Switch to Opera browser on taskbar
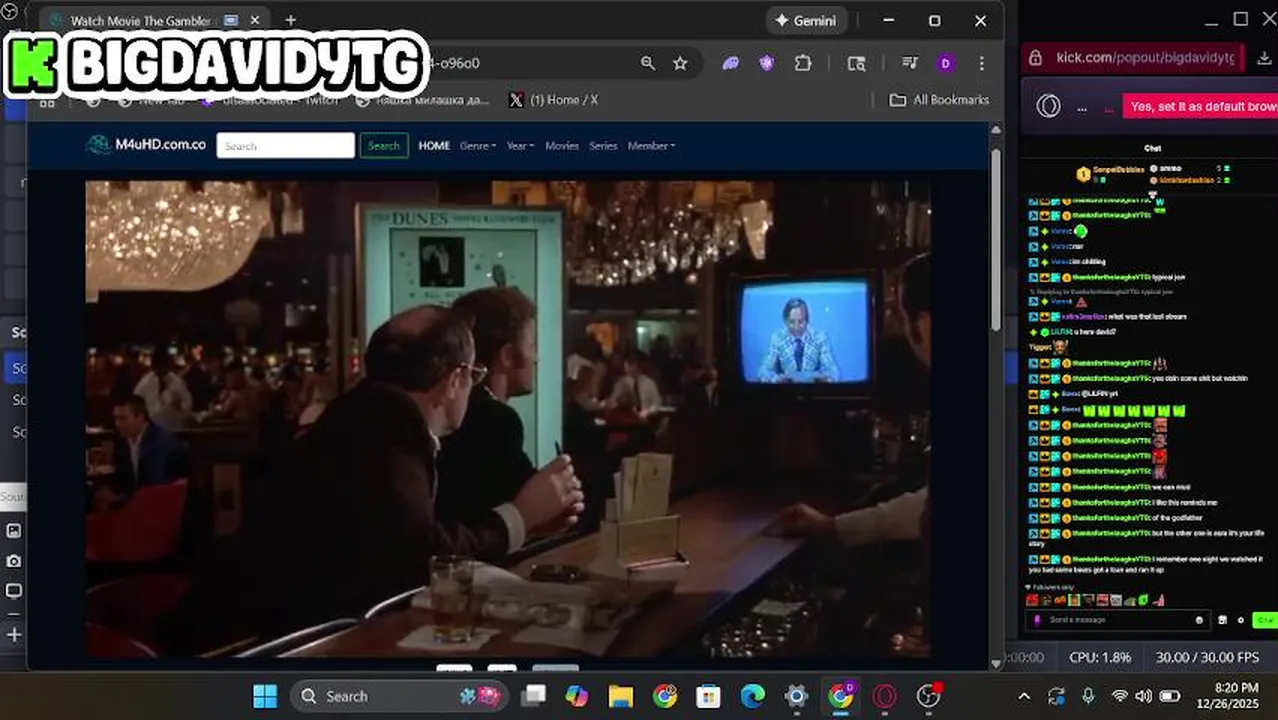1278x720 pixels. click(885, 696)
